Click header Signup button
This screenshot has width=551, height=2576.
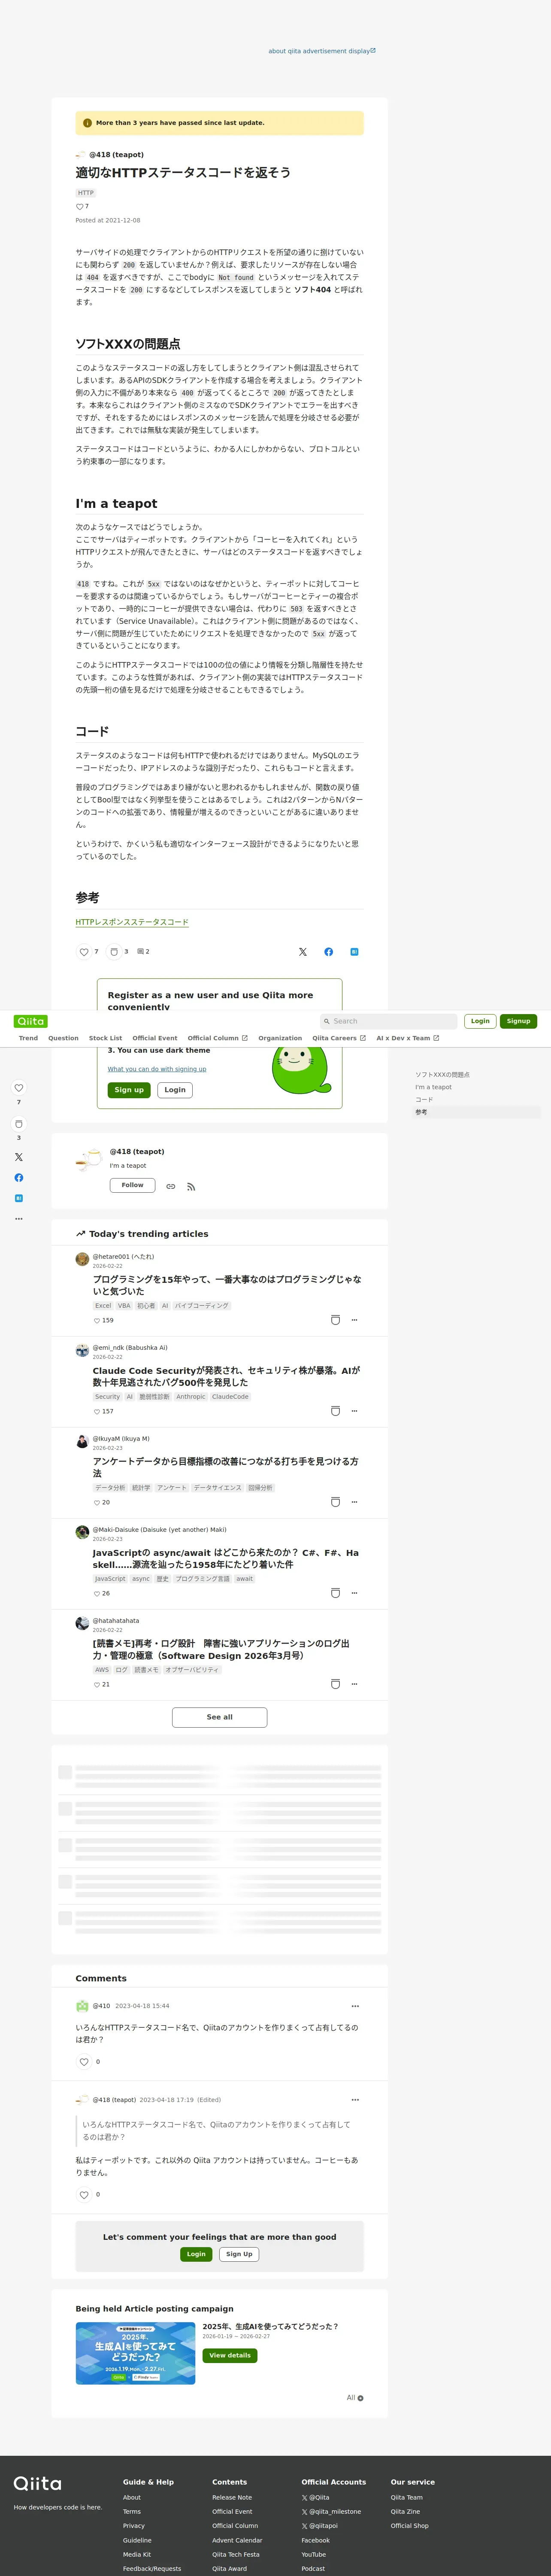coord(518,1021)
